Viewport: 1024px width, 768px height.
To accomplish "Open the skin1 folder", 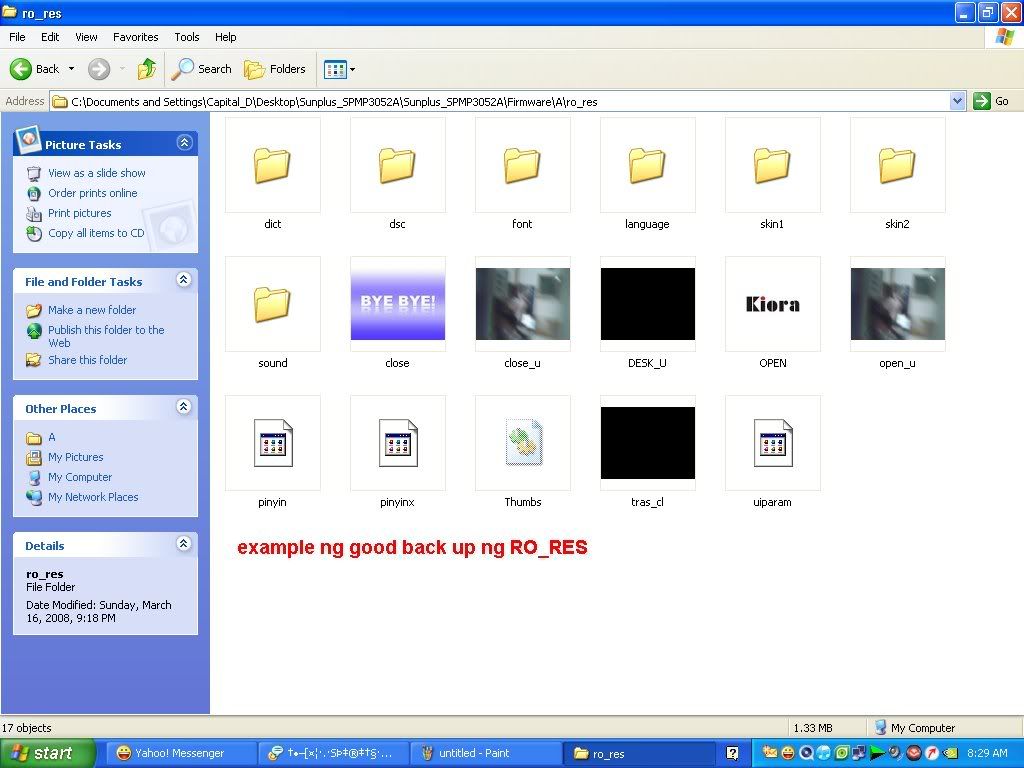I will (x=773, y=165).
